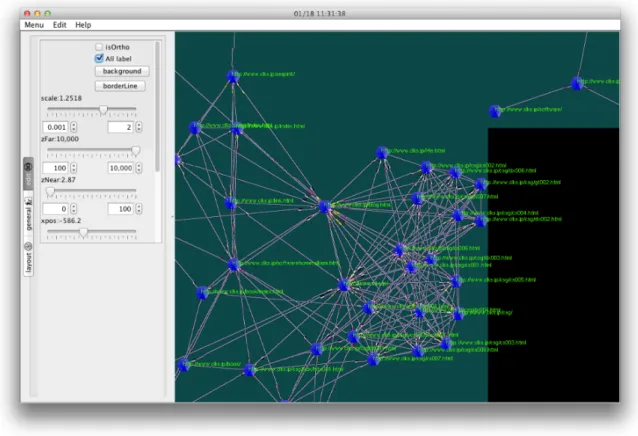Switch to the general side tab

28,214
